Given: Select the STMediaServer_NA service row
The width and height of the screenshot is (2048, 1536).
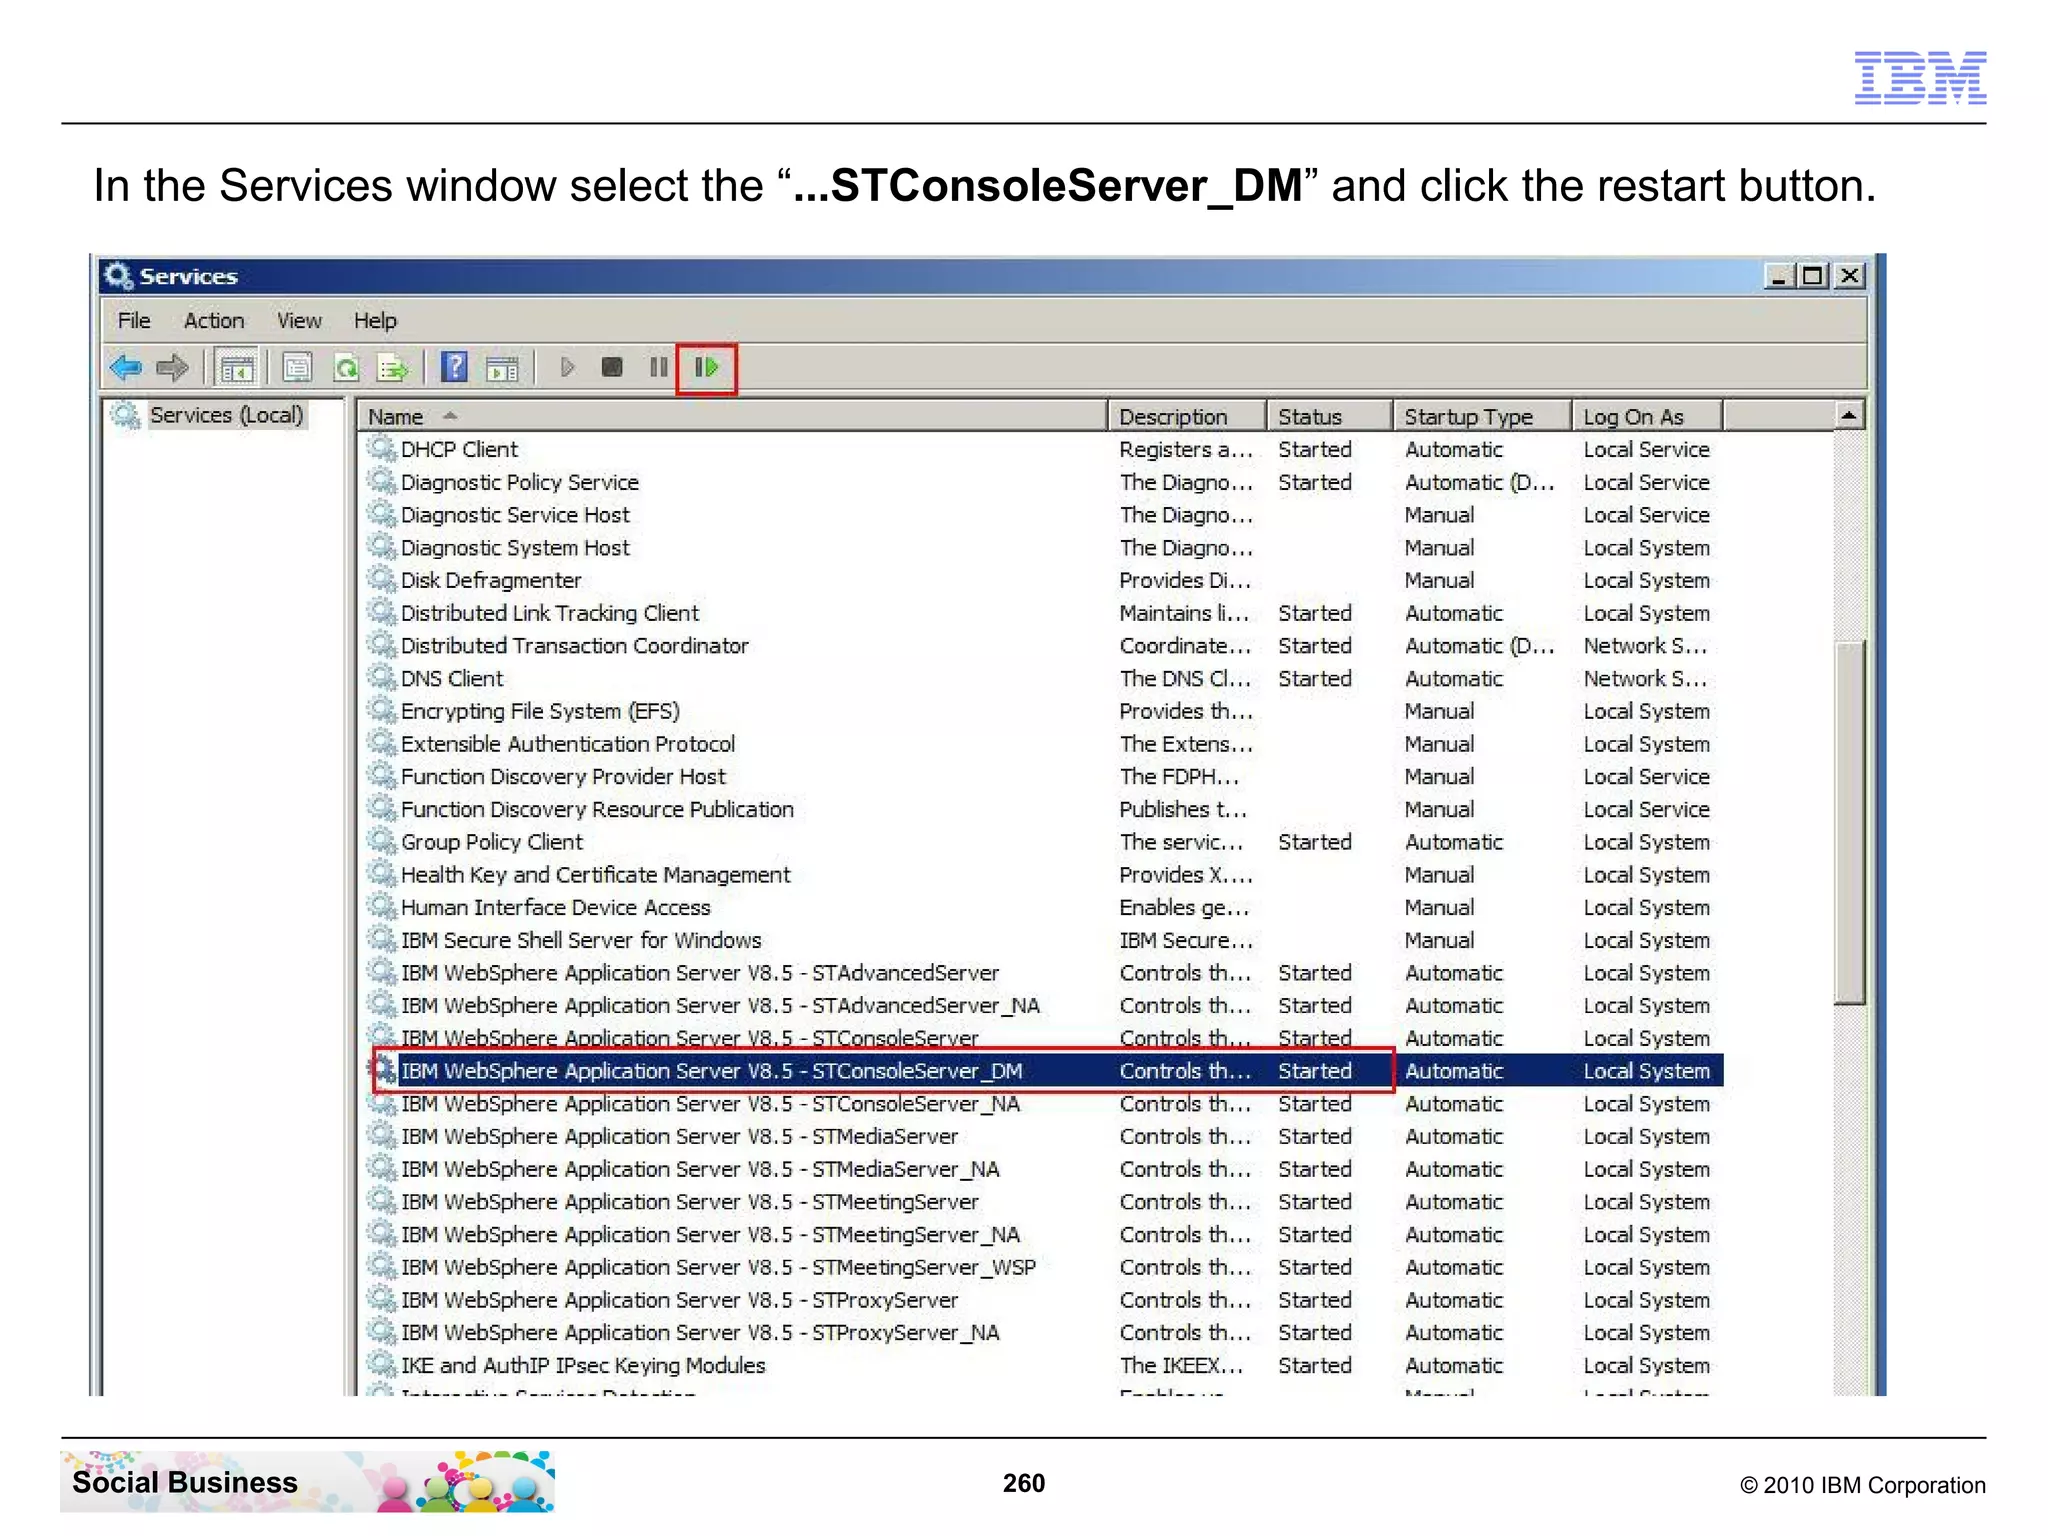Looking at the screenshot, I should 1043,1169.
